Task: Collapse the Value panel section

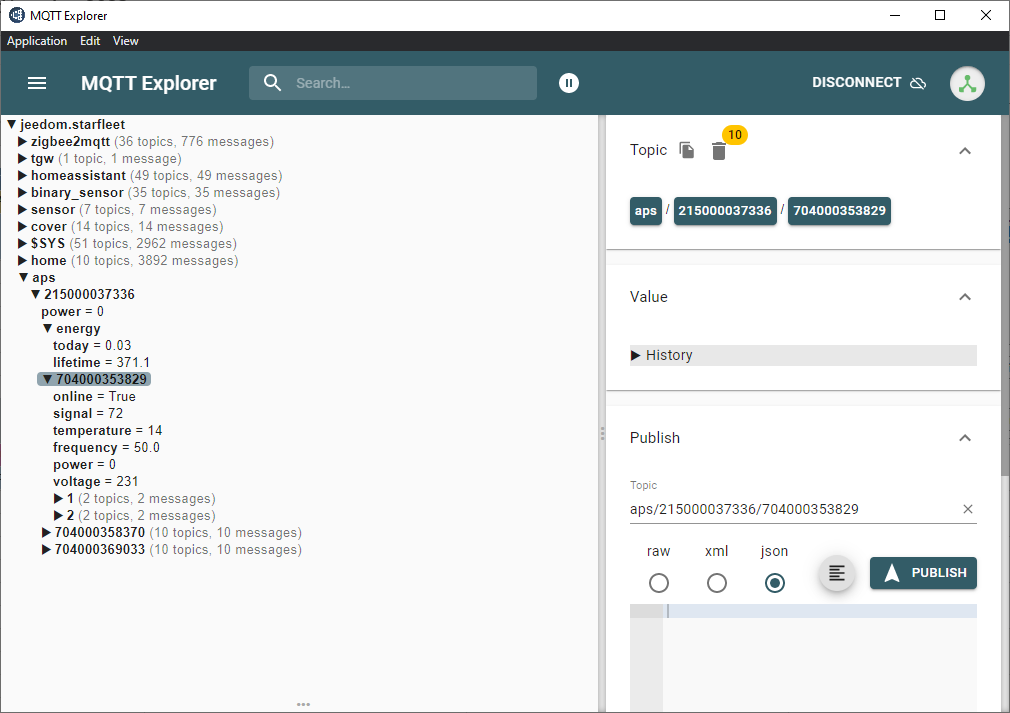Action: (964, 297)
